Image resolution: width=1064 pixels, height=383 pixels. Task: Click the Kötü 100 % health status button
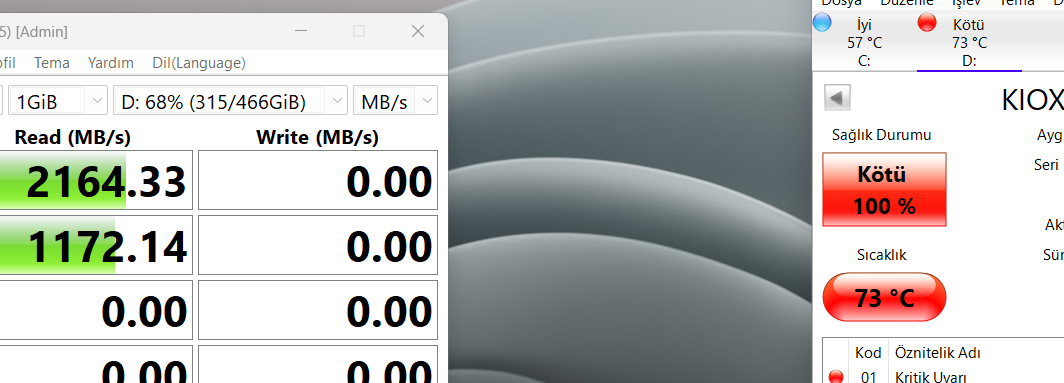point(884,189)
